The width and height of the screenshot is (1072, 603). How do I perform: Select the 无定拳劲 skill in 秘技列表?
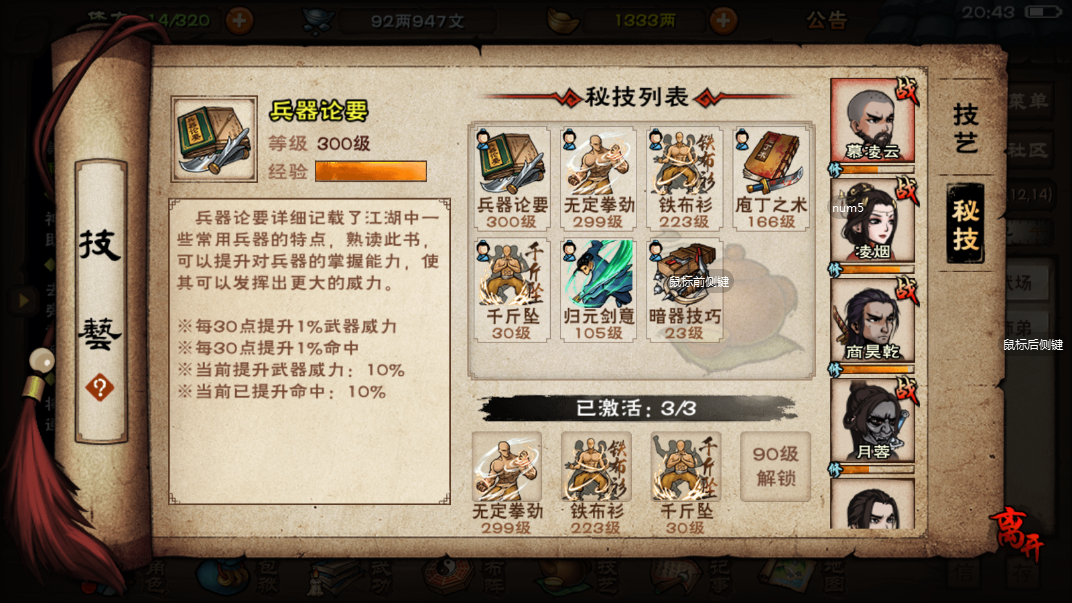tap(599, 178)
